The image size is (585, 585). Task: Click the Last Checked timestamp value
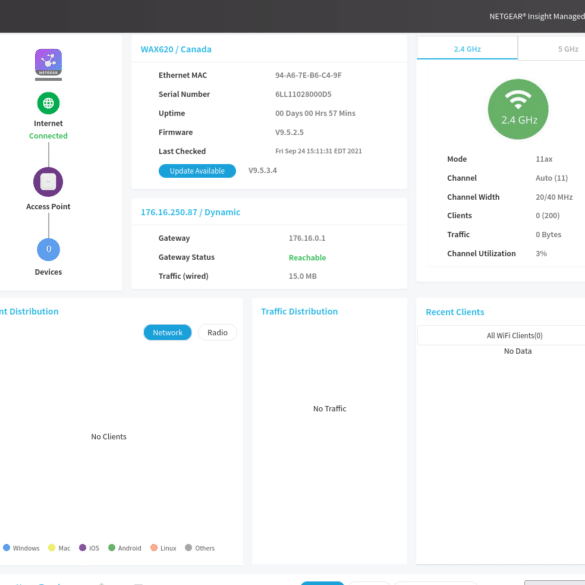319,151
